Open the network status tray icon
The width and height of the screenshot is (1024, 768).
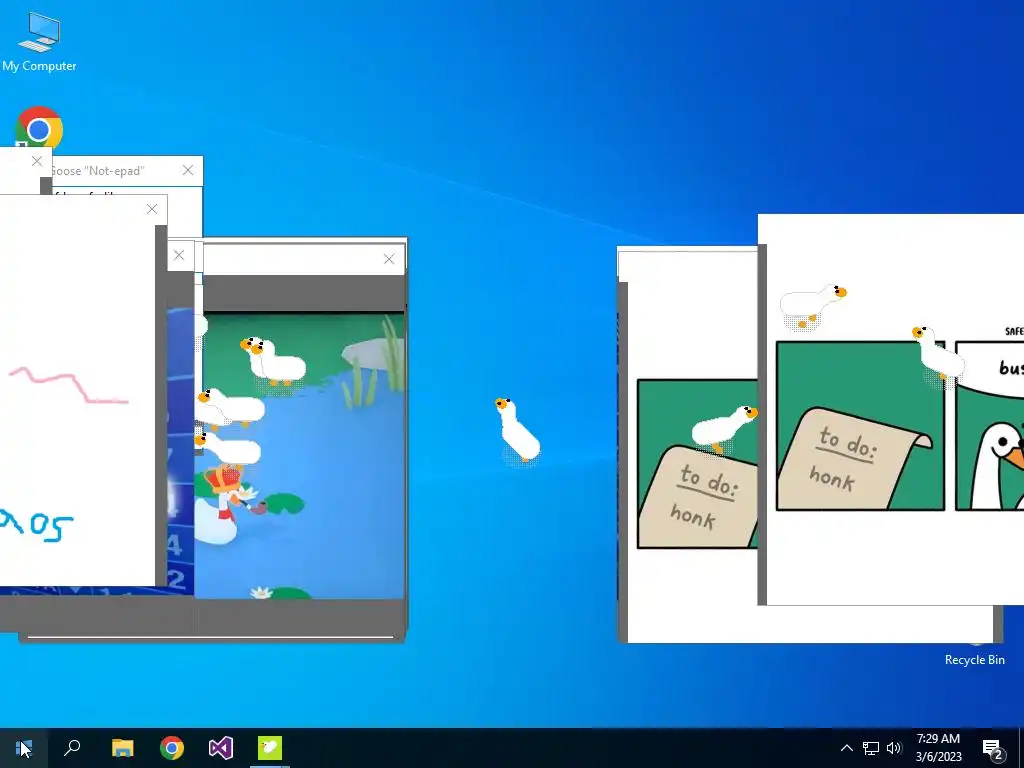click(x=871, y=748)
